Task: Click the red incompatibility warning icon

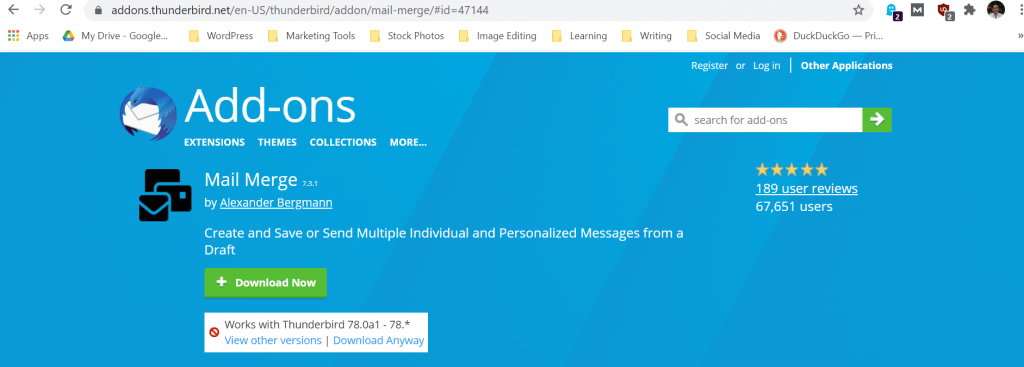Action: pos(214,332)
